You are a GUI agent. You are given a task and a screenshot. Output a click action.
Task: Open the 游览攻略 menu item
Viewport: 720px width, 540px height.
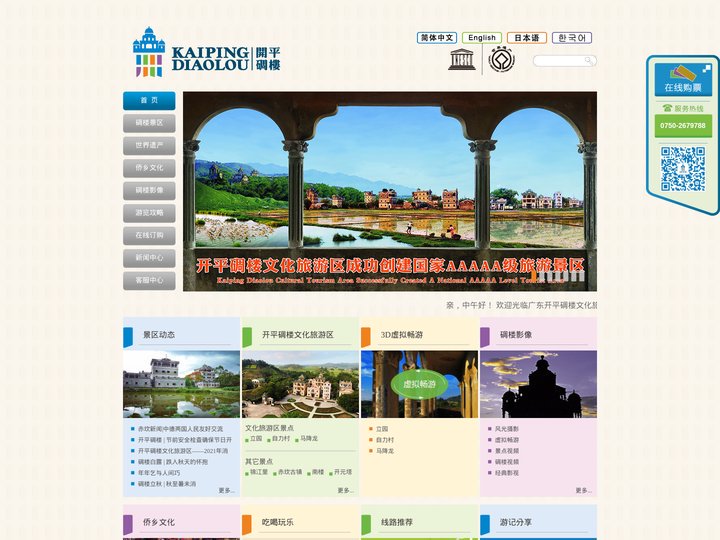[149, 213]
